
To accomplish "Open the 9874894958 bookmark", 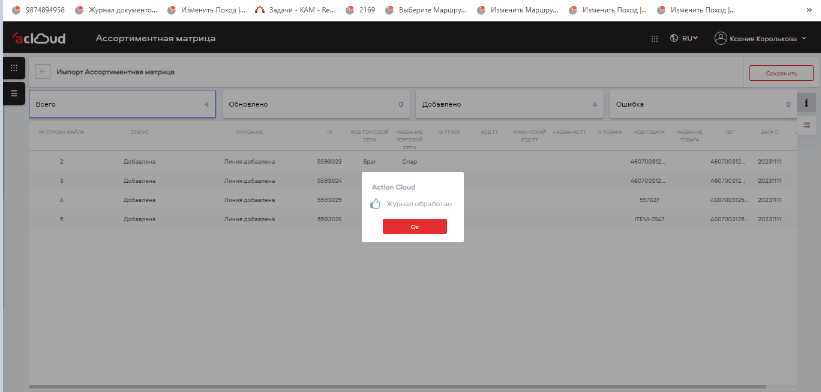I will (39, 9).
